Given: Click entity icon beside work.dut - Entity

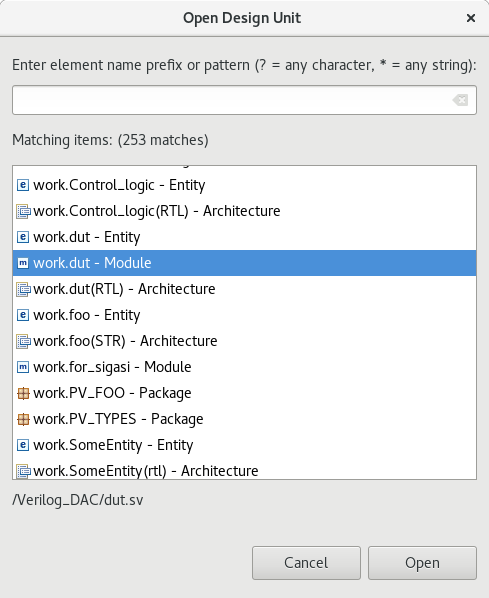Looking at the screenshot, I should [23, 237].
